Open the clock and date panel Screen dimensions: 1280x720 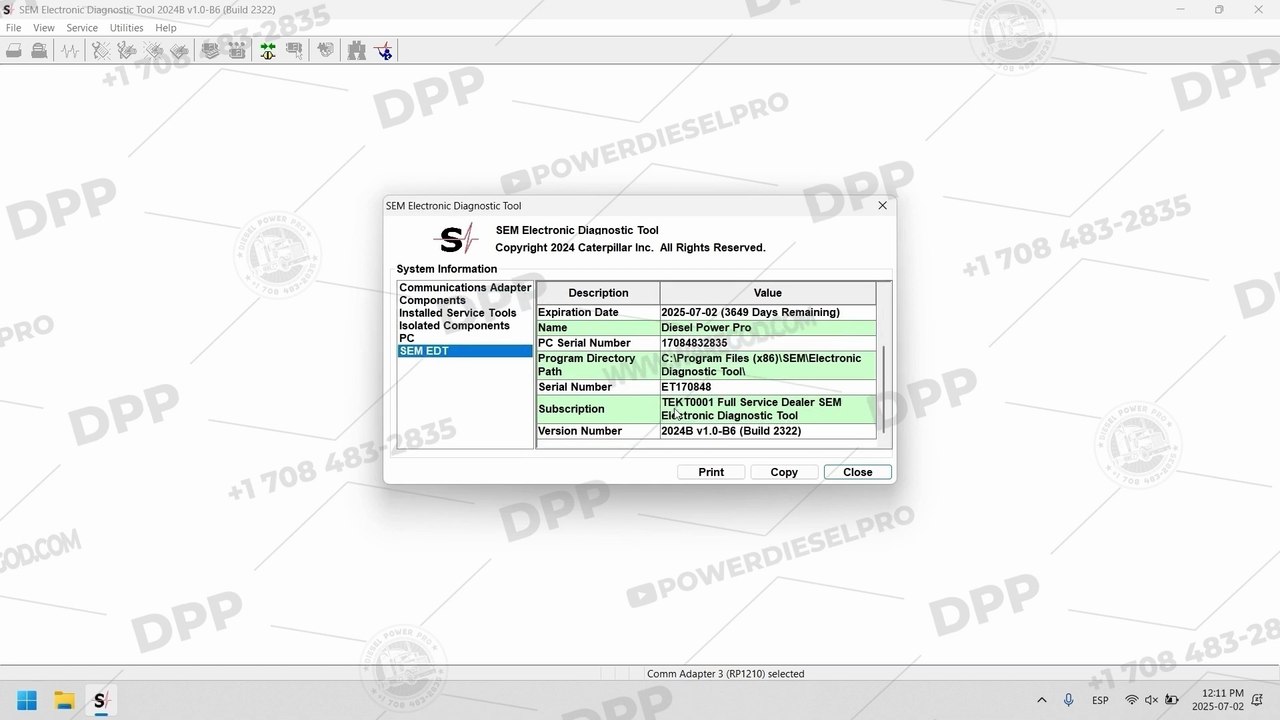pyautogui.click(x=1217, y=700)
